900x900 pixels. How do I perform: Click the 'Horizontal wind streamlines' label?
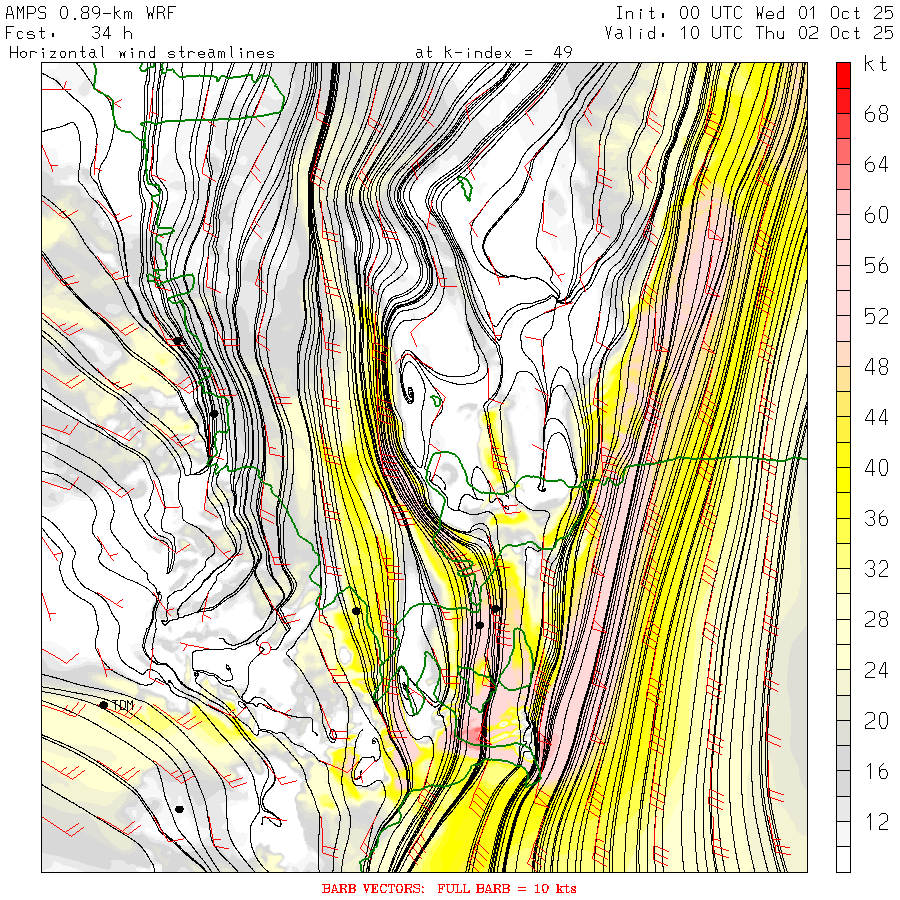click(x=142, y=53)
